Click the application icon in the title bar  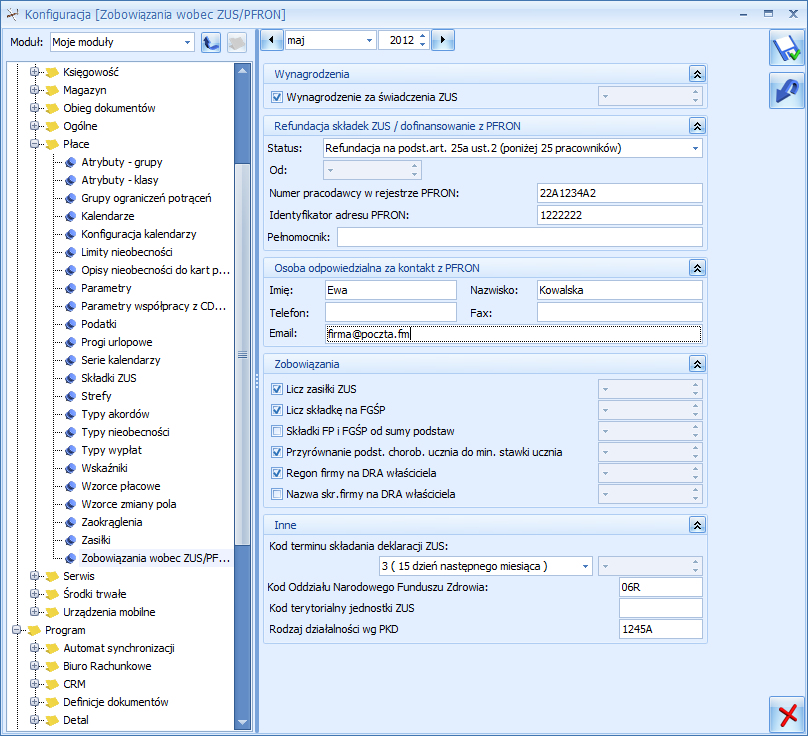pos(13,14)
